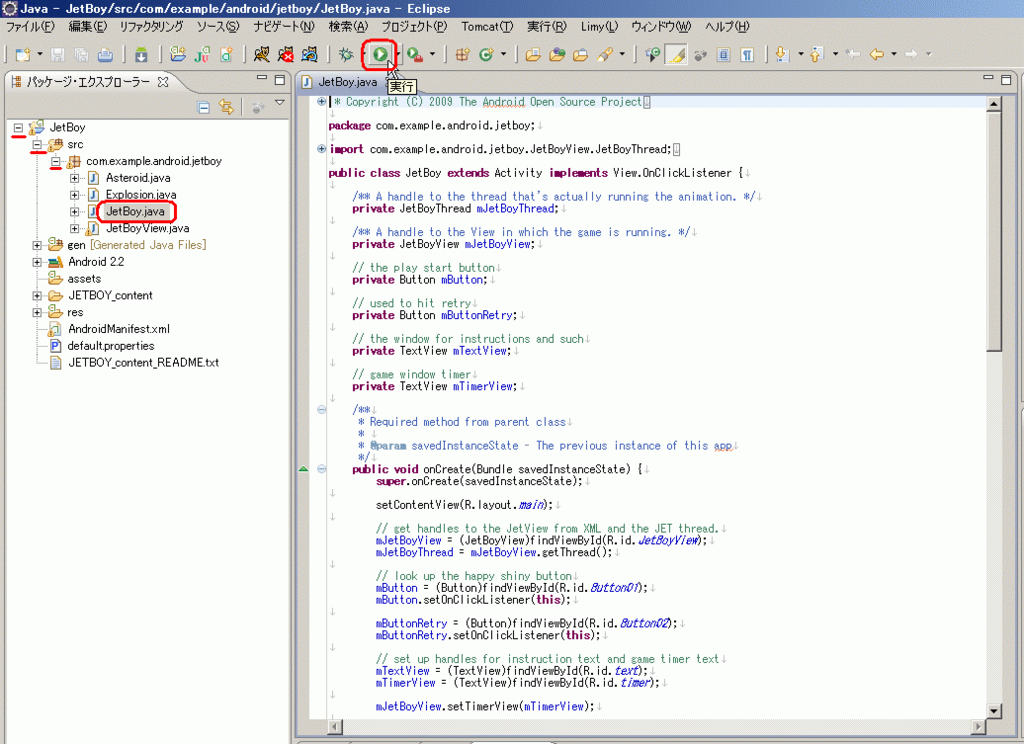This screenshot has height=744, width=1024.
Task: Toggle Block Selection Mode button
Action: click(723, 54)
